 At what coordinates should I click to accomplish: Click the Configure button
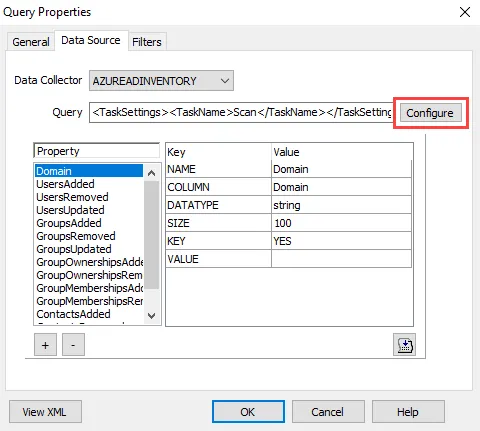click(x=431, y=113)
